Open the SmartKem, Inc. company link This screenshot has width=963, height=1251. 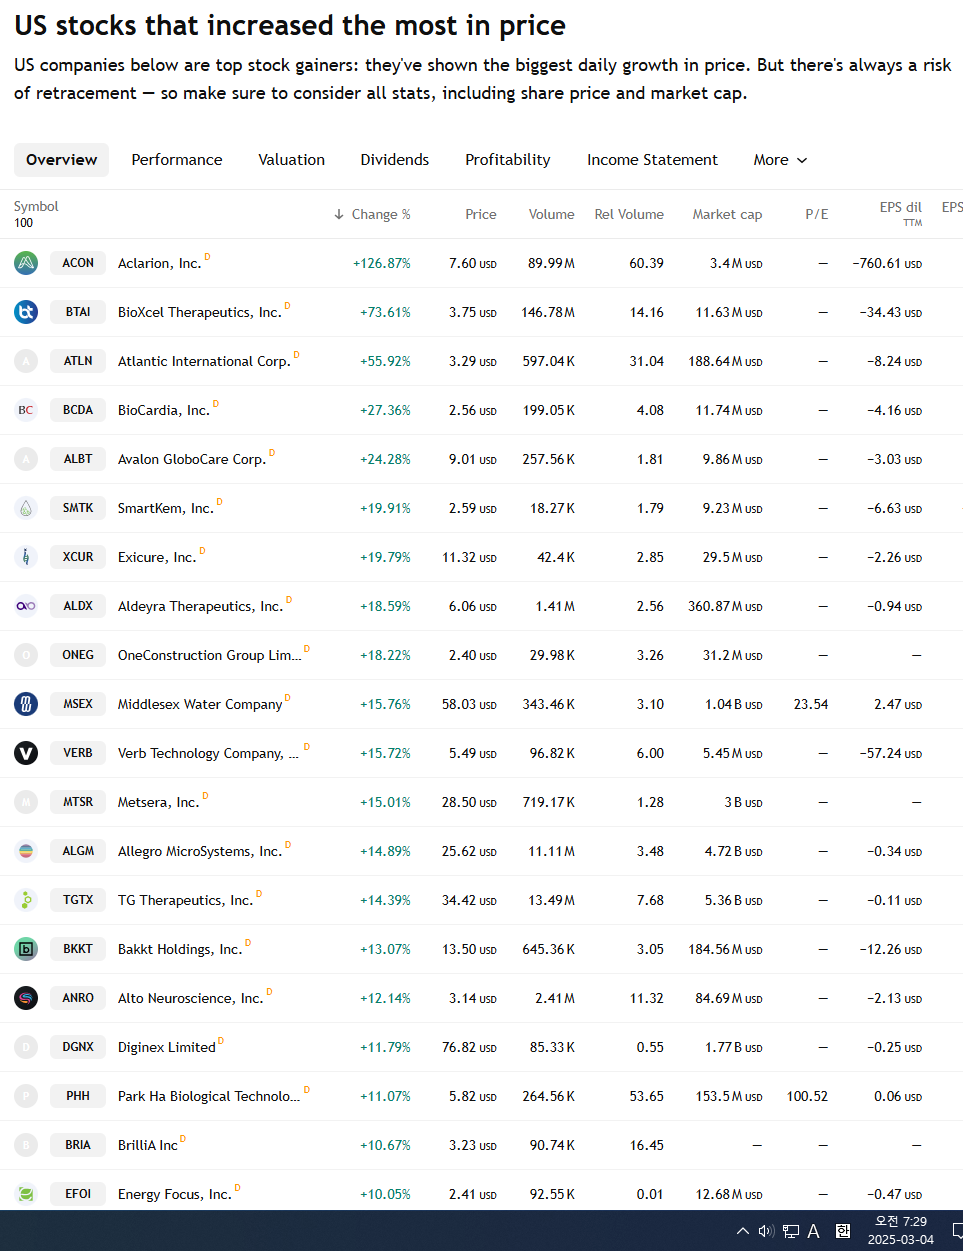[x=166, y=508]
